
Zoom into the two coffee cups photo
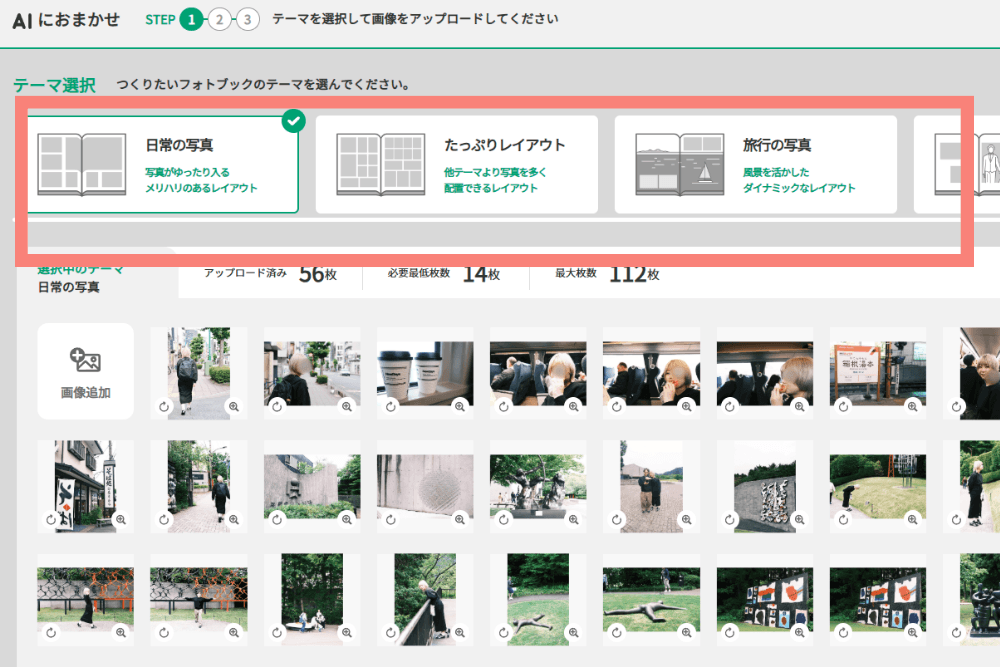pyautogui.click(x=460, y=406)
